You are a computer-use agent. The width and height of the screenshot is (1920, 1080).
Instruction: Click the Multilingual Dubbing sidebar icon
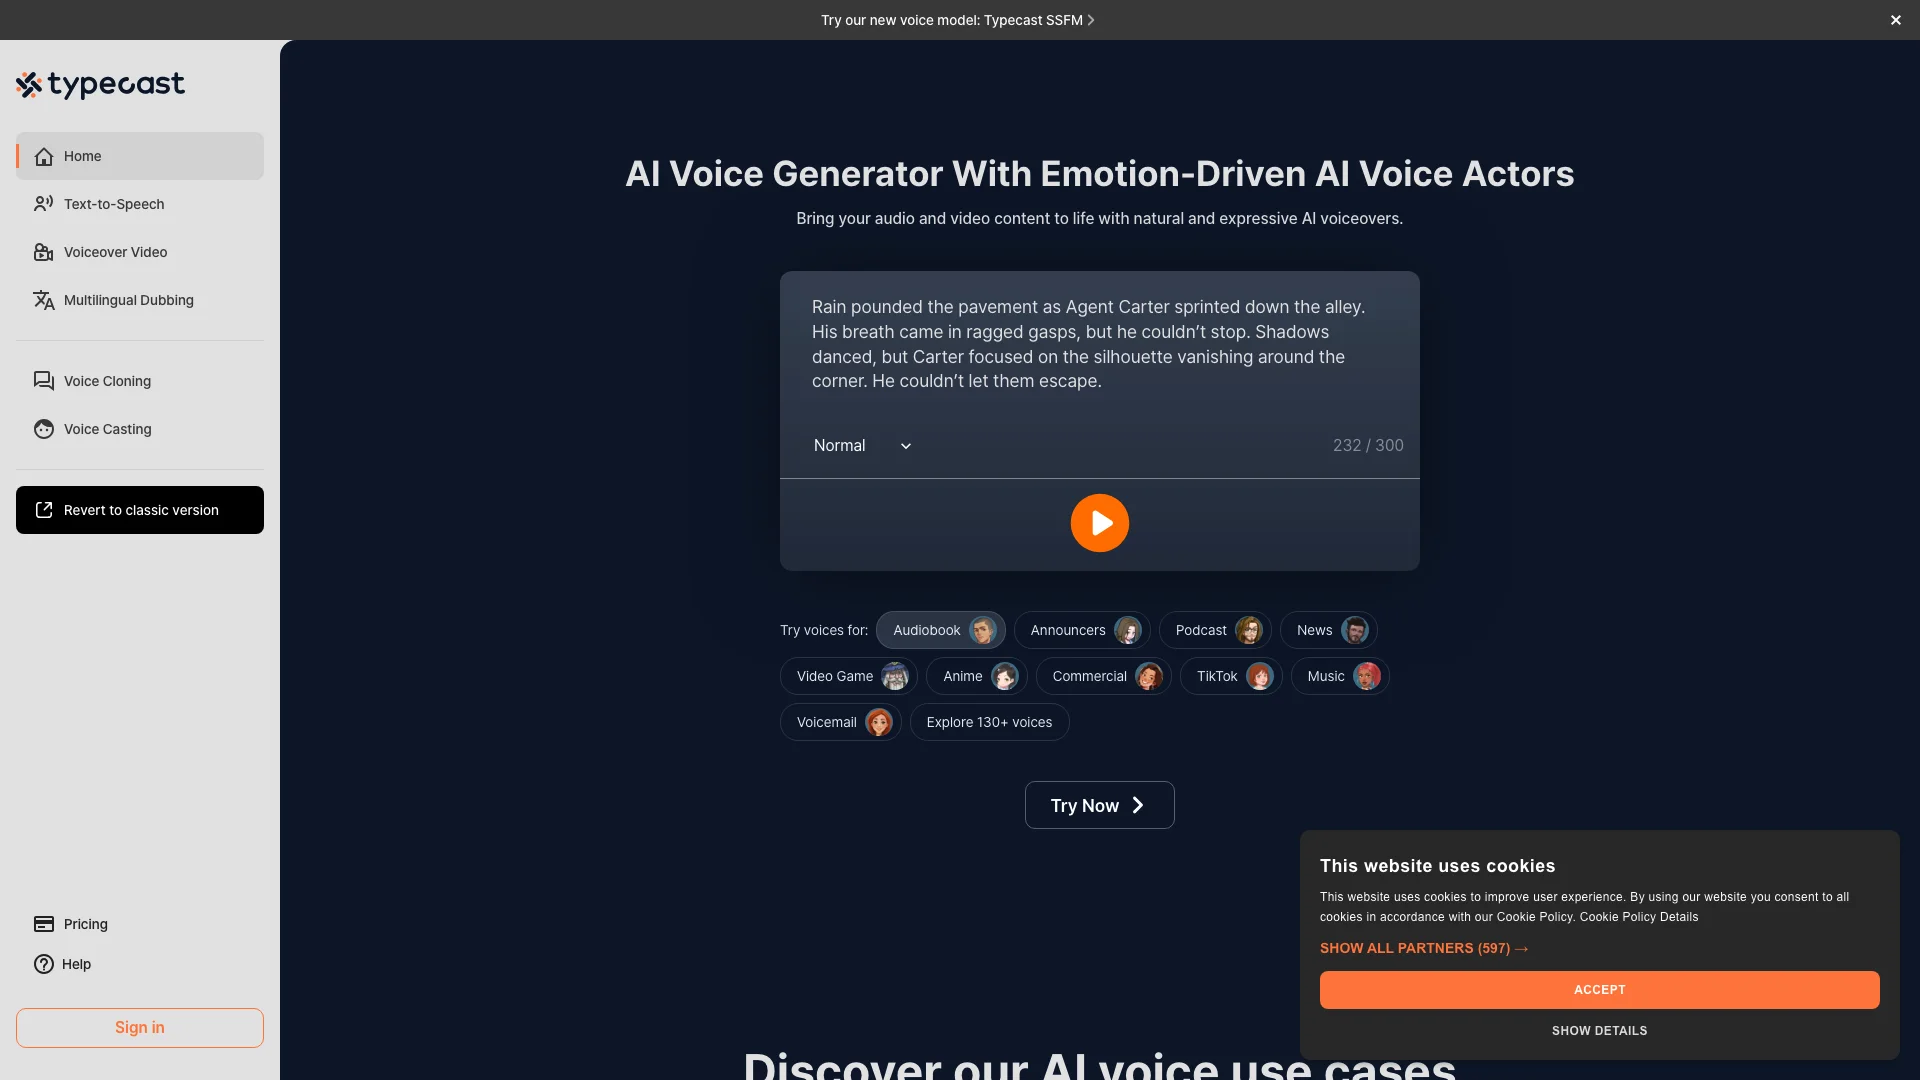42,301
